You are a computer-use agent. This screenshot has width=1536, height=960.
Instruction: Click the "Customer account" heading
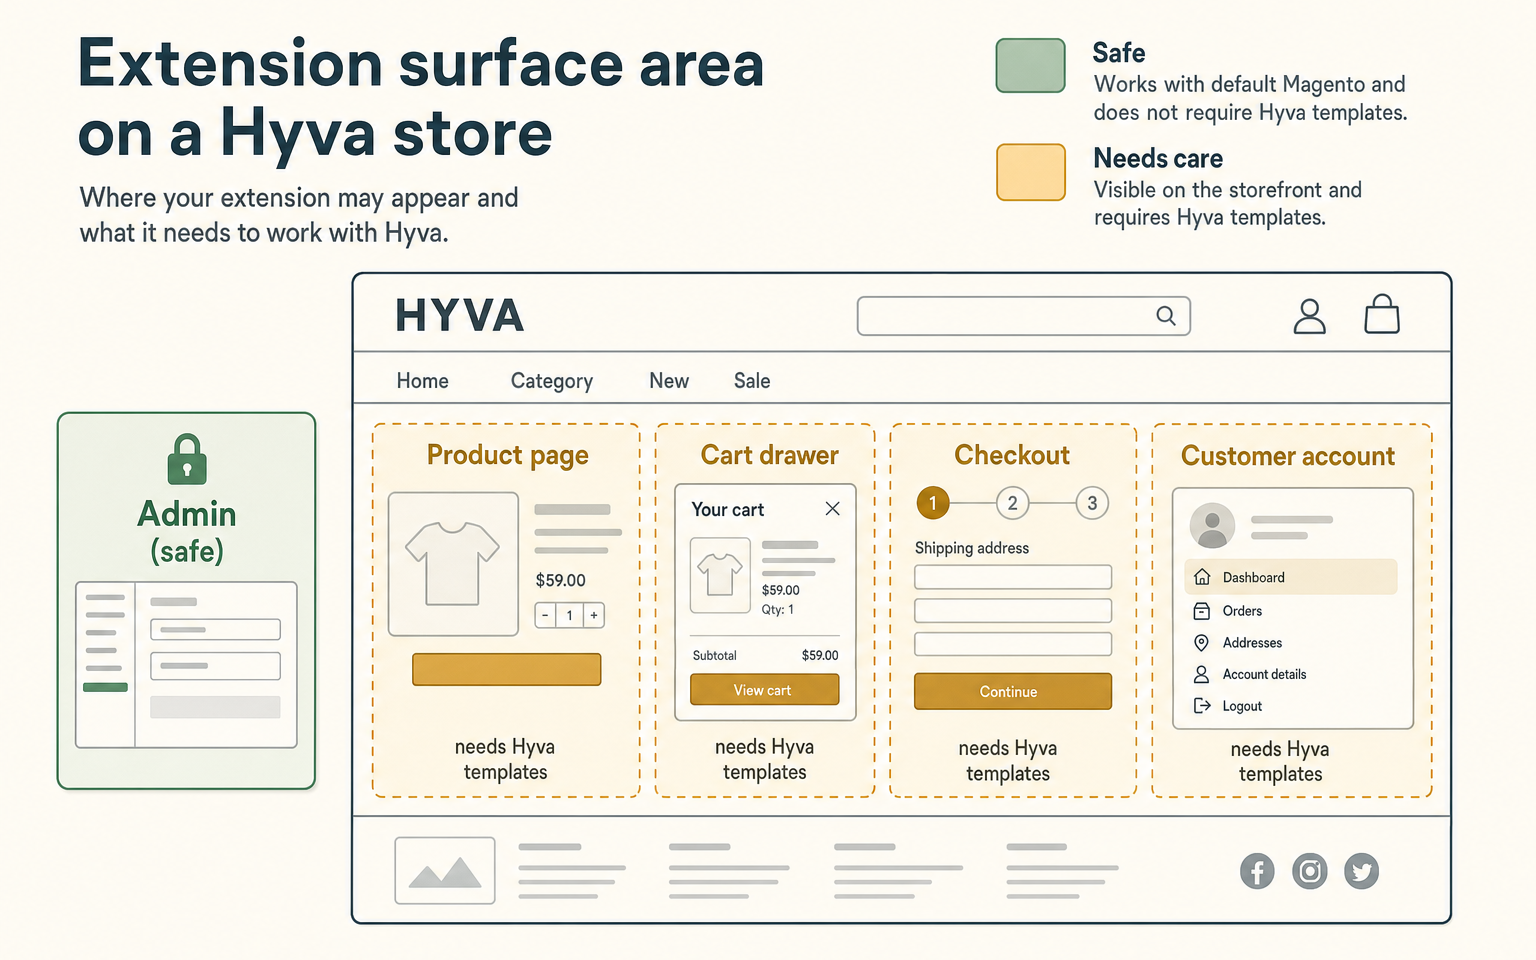1288,456
